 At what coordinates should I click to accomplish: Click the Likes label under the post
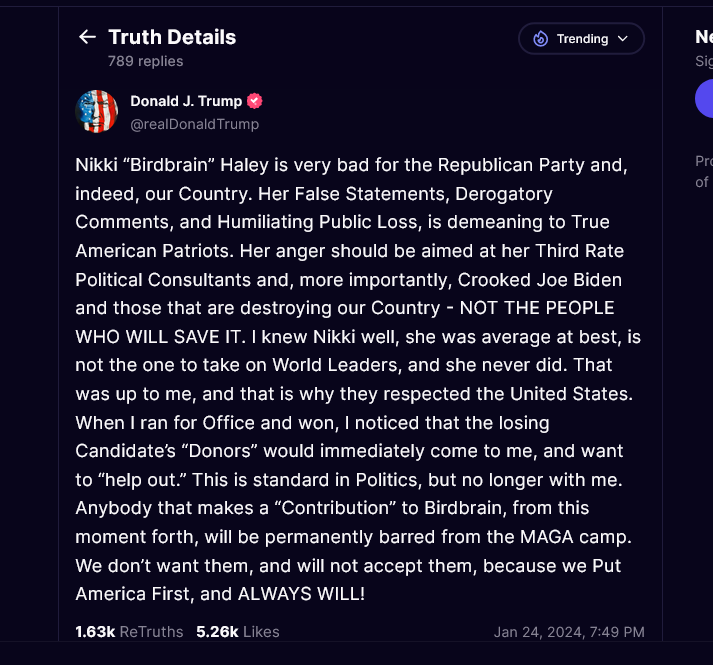[x=259, y=632]
